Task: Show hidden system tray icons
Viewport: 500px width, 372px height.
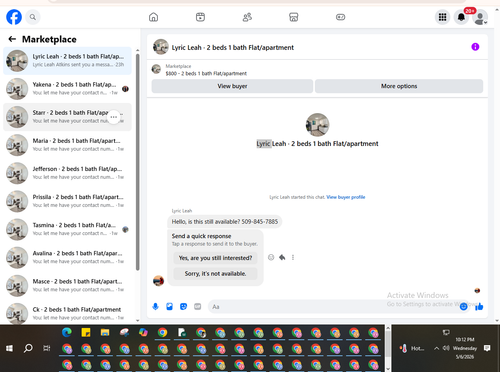Action: (436, 348)
